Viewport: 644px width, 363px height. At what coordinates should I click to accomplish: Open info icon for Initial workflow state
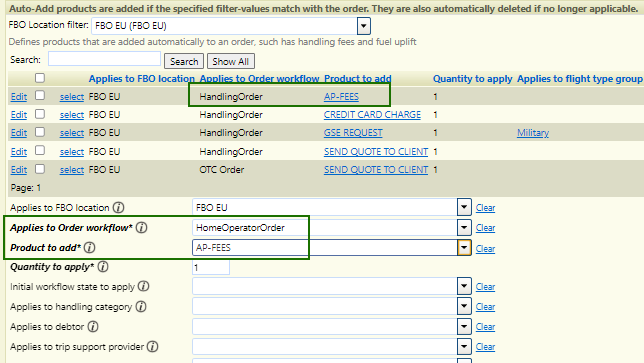(x=143, y=287)
